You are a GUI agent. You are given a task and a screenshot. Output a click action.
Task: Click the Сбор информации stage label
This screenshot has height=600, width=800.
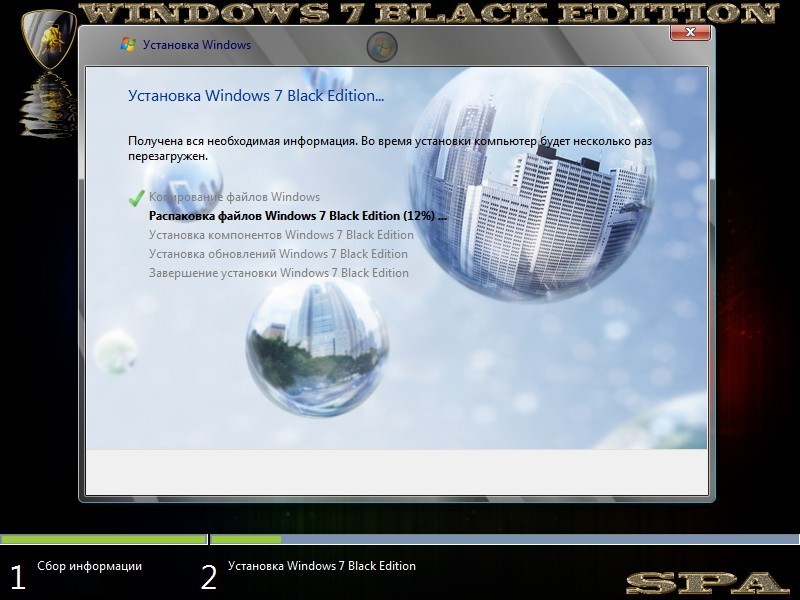click(x=89, y=566)
